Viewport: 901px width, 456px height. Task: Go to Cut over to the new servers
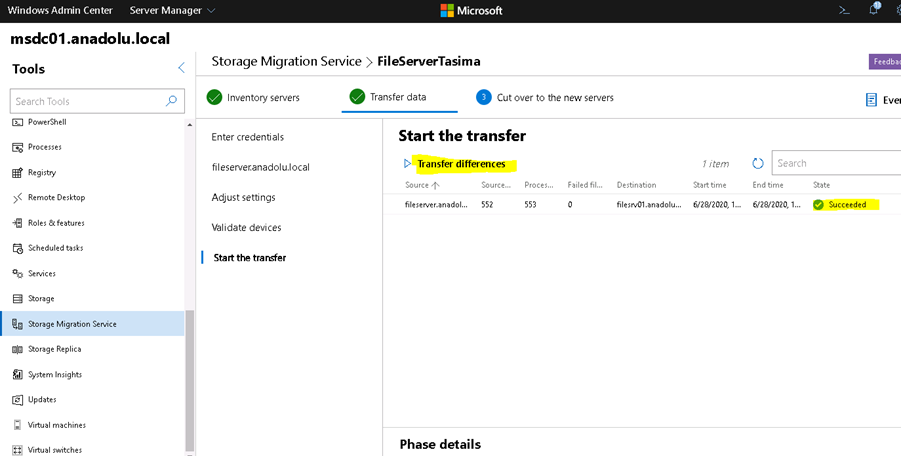coord(545,98)
